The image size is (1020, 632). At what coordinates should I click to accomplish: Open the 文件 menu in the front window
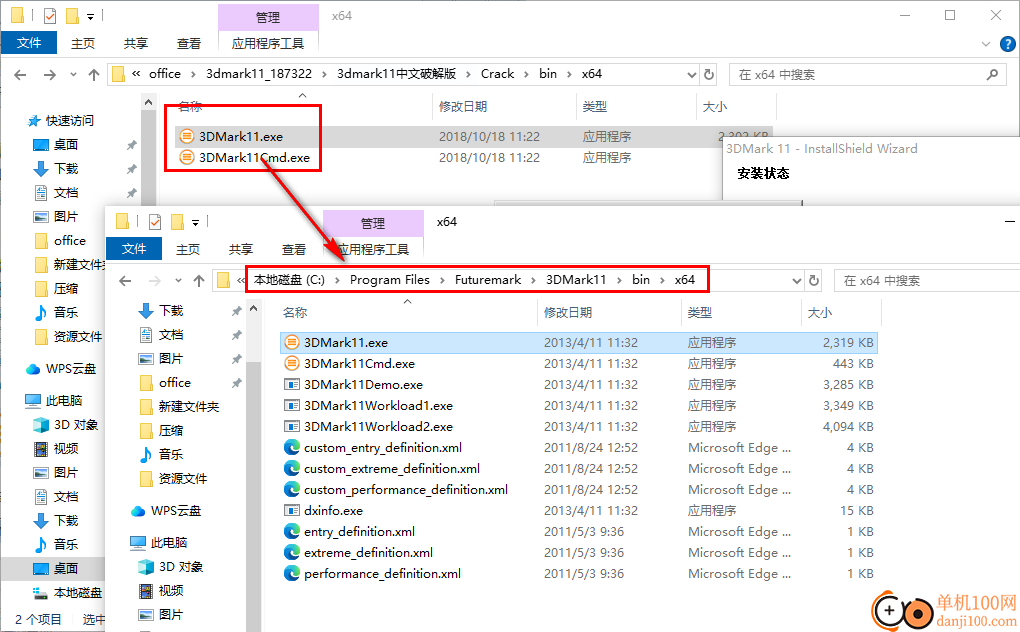coord(134,248)
